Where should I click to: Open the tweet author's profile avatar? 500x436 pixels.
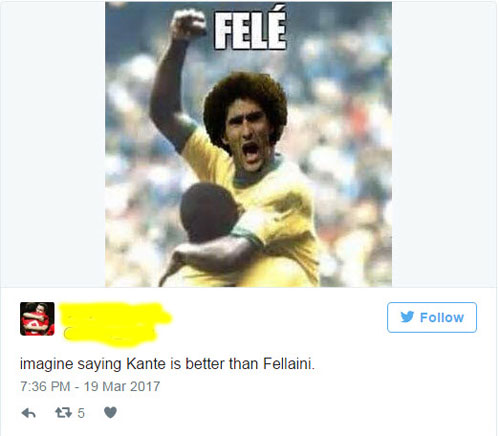pyautogui.click(x=37, y=319)
